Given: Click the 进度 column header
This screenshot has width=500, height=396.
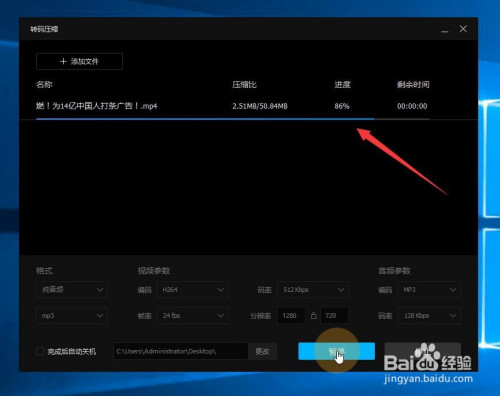Looking at the screenshot, I should pyautogui.click(x=342, y=84).
